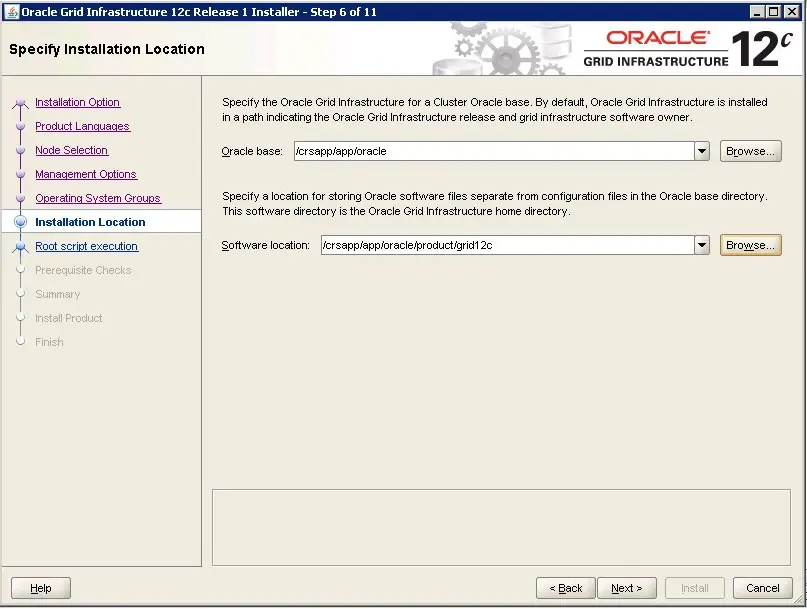
Task: Click the Product Languages step marker
Action: click(x=21, y=126)
